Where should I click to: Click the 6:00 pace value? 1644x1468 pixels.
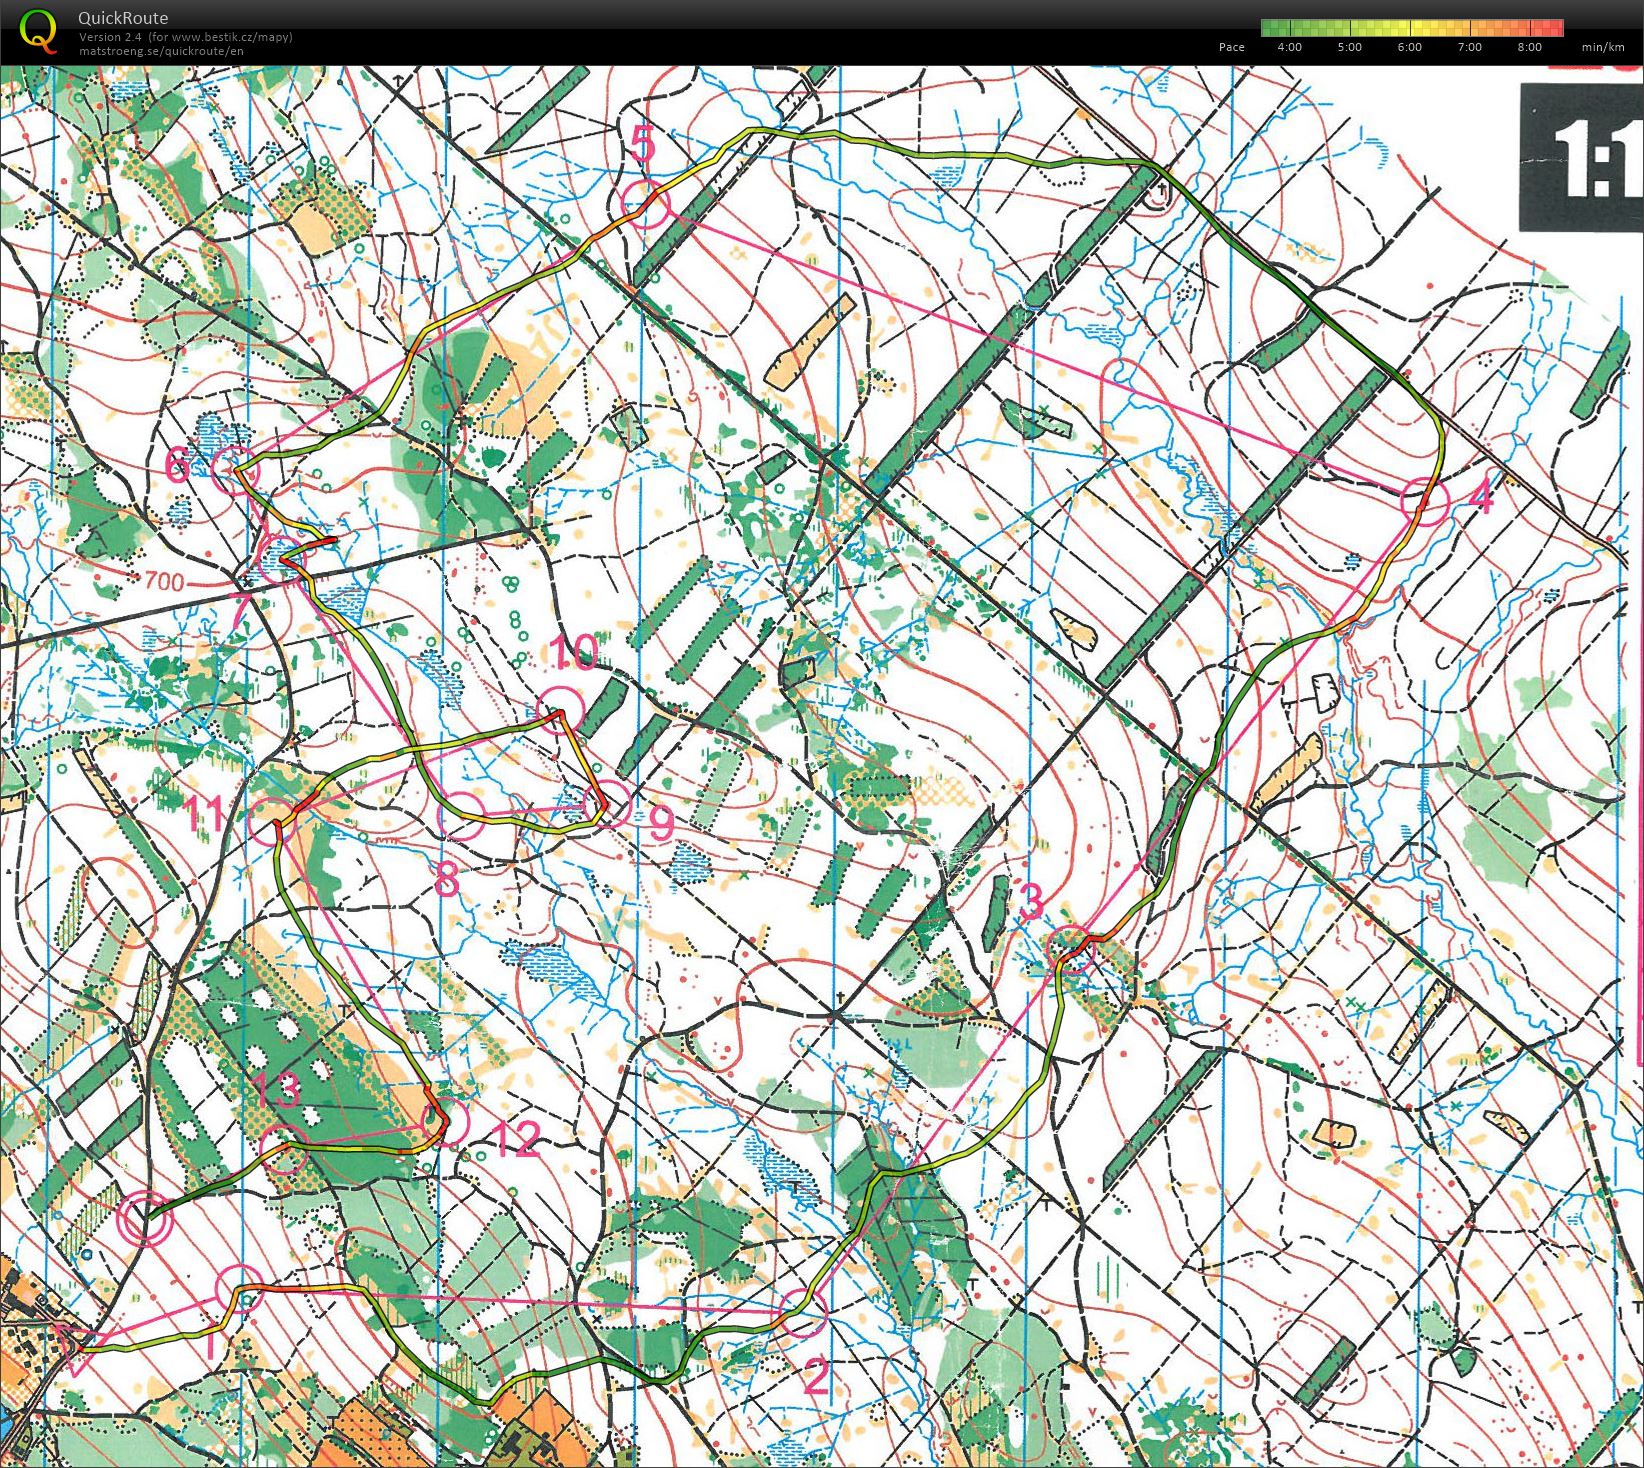coord(1410,47)
